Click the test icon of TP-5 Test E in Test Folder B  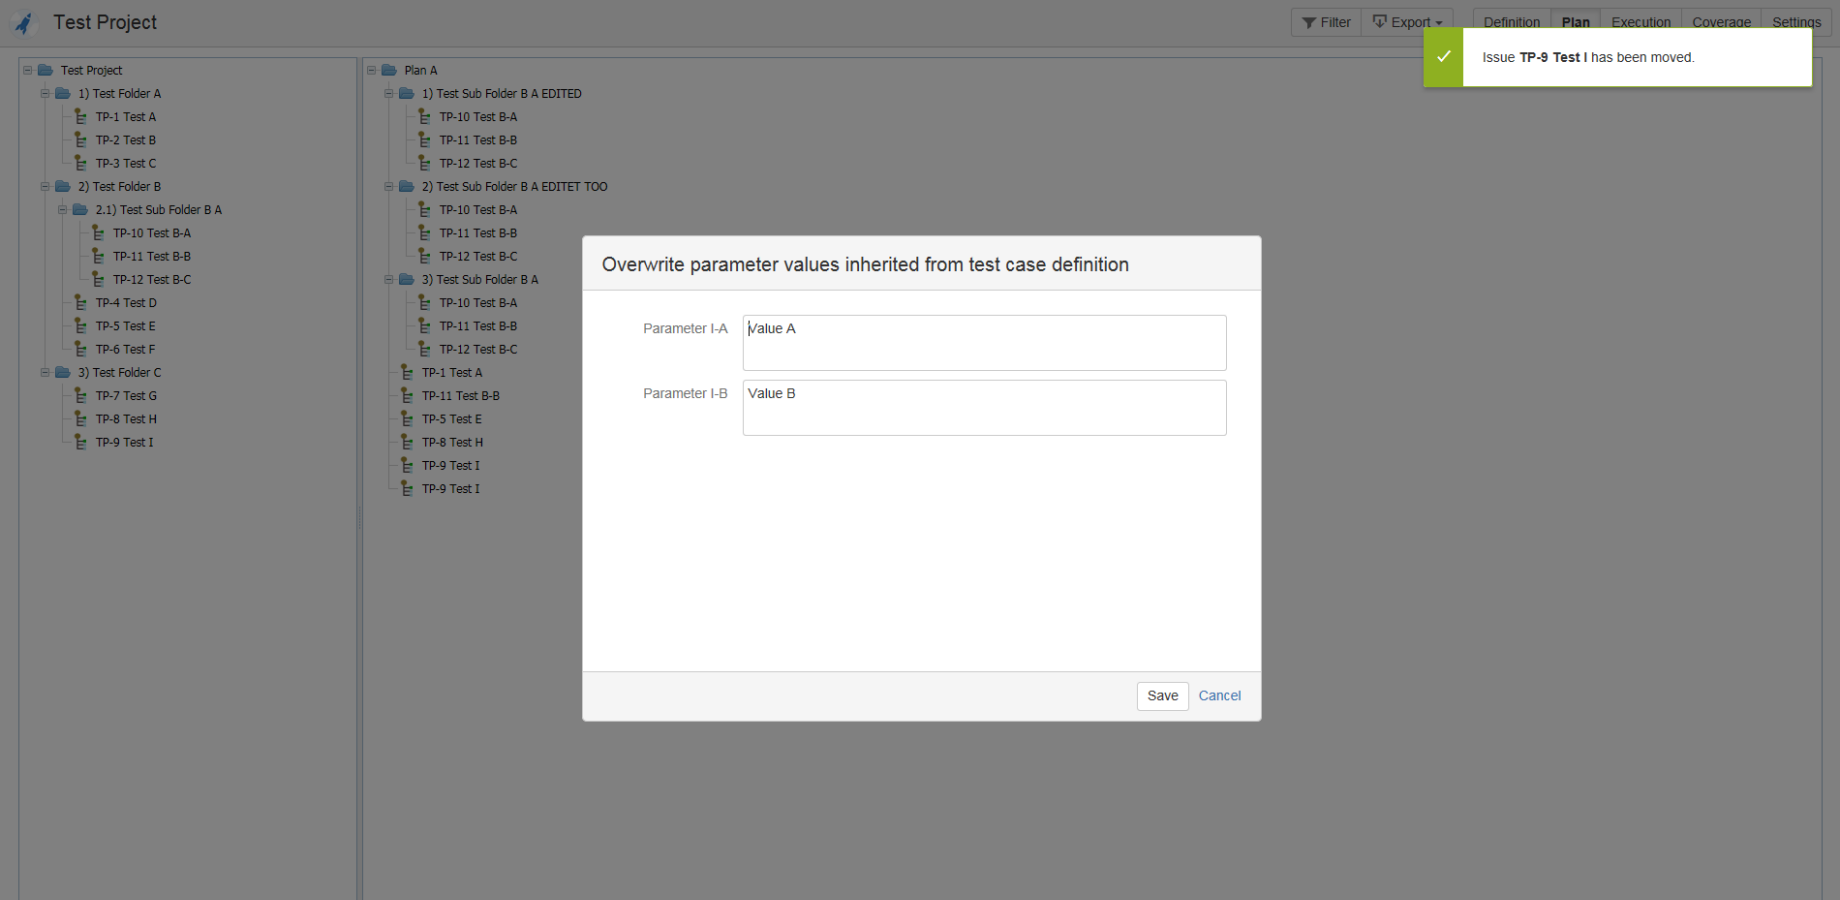[x=81, y=326]
